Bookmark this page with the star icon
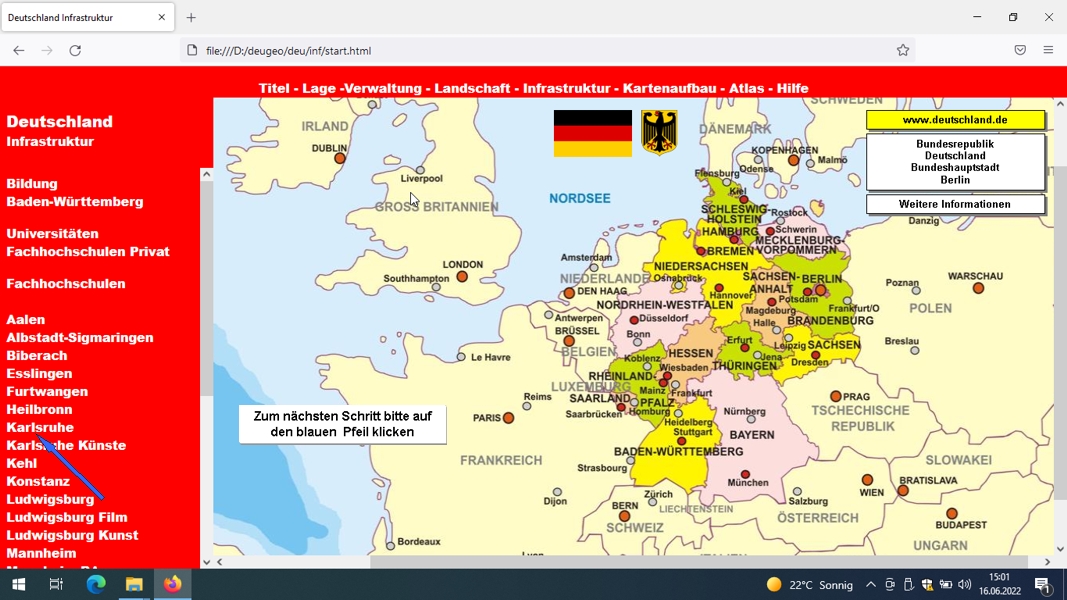 tap(902, 50)
